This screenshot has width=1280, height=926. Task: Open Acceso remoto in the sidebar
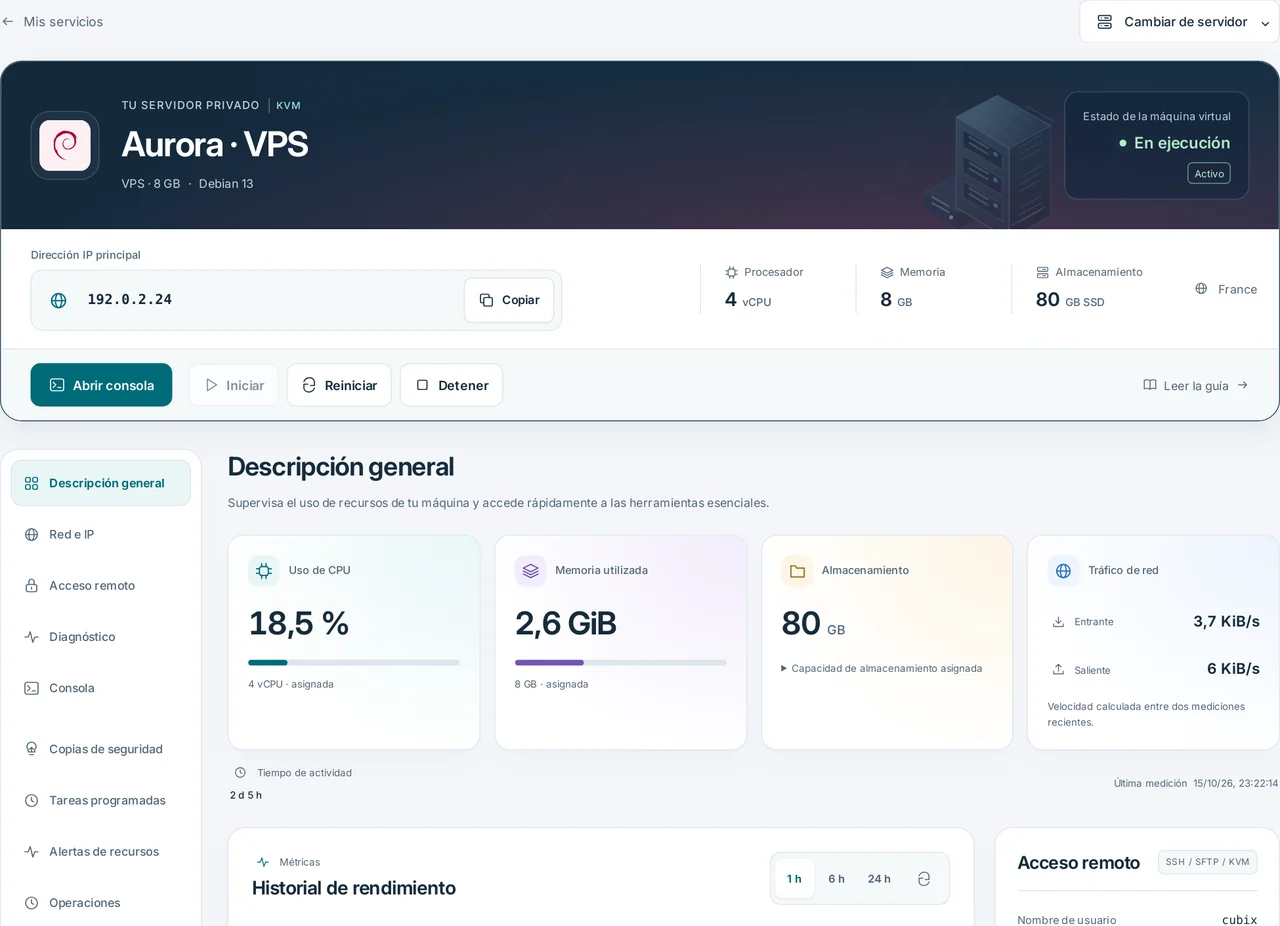pyautogui.click(x=101, y=585)
